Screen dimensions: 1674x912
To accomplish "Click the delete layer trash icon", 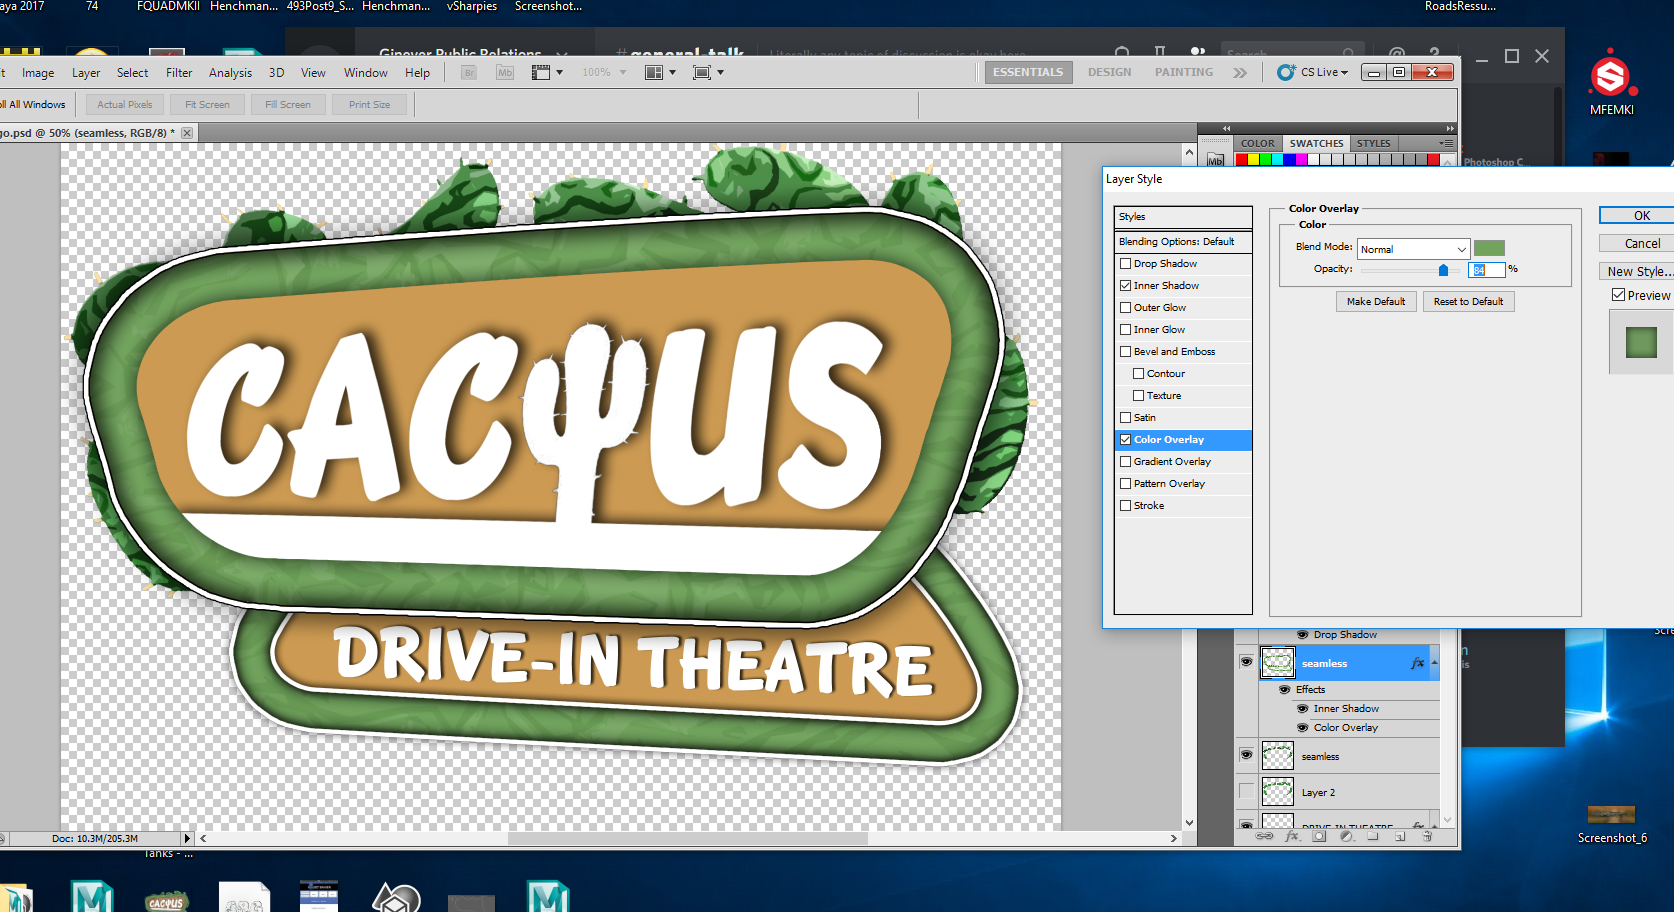I will pyautogui.click(x=1427, y=836).
